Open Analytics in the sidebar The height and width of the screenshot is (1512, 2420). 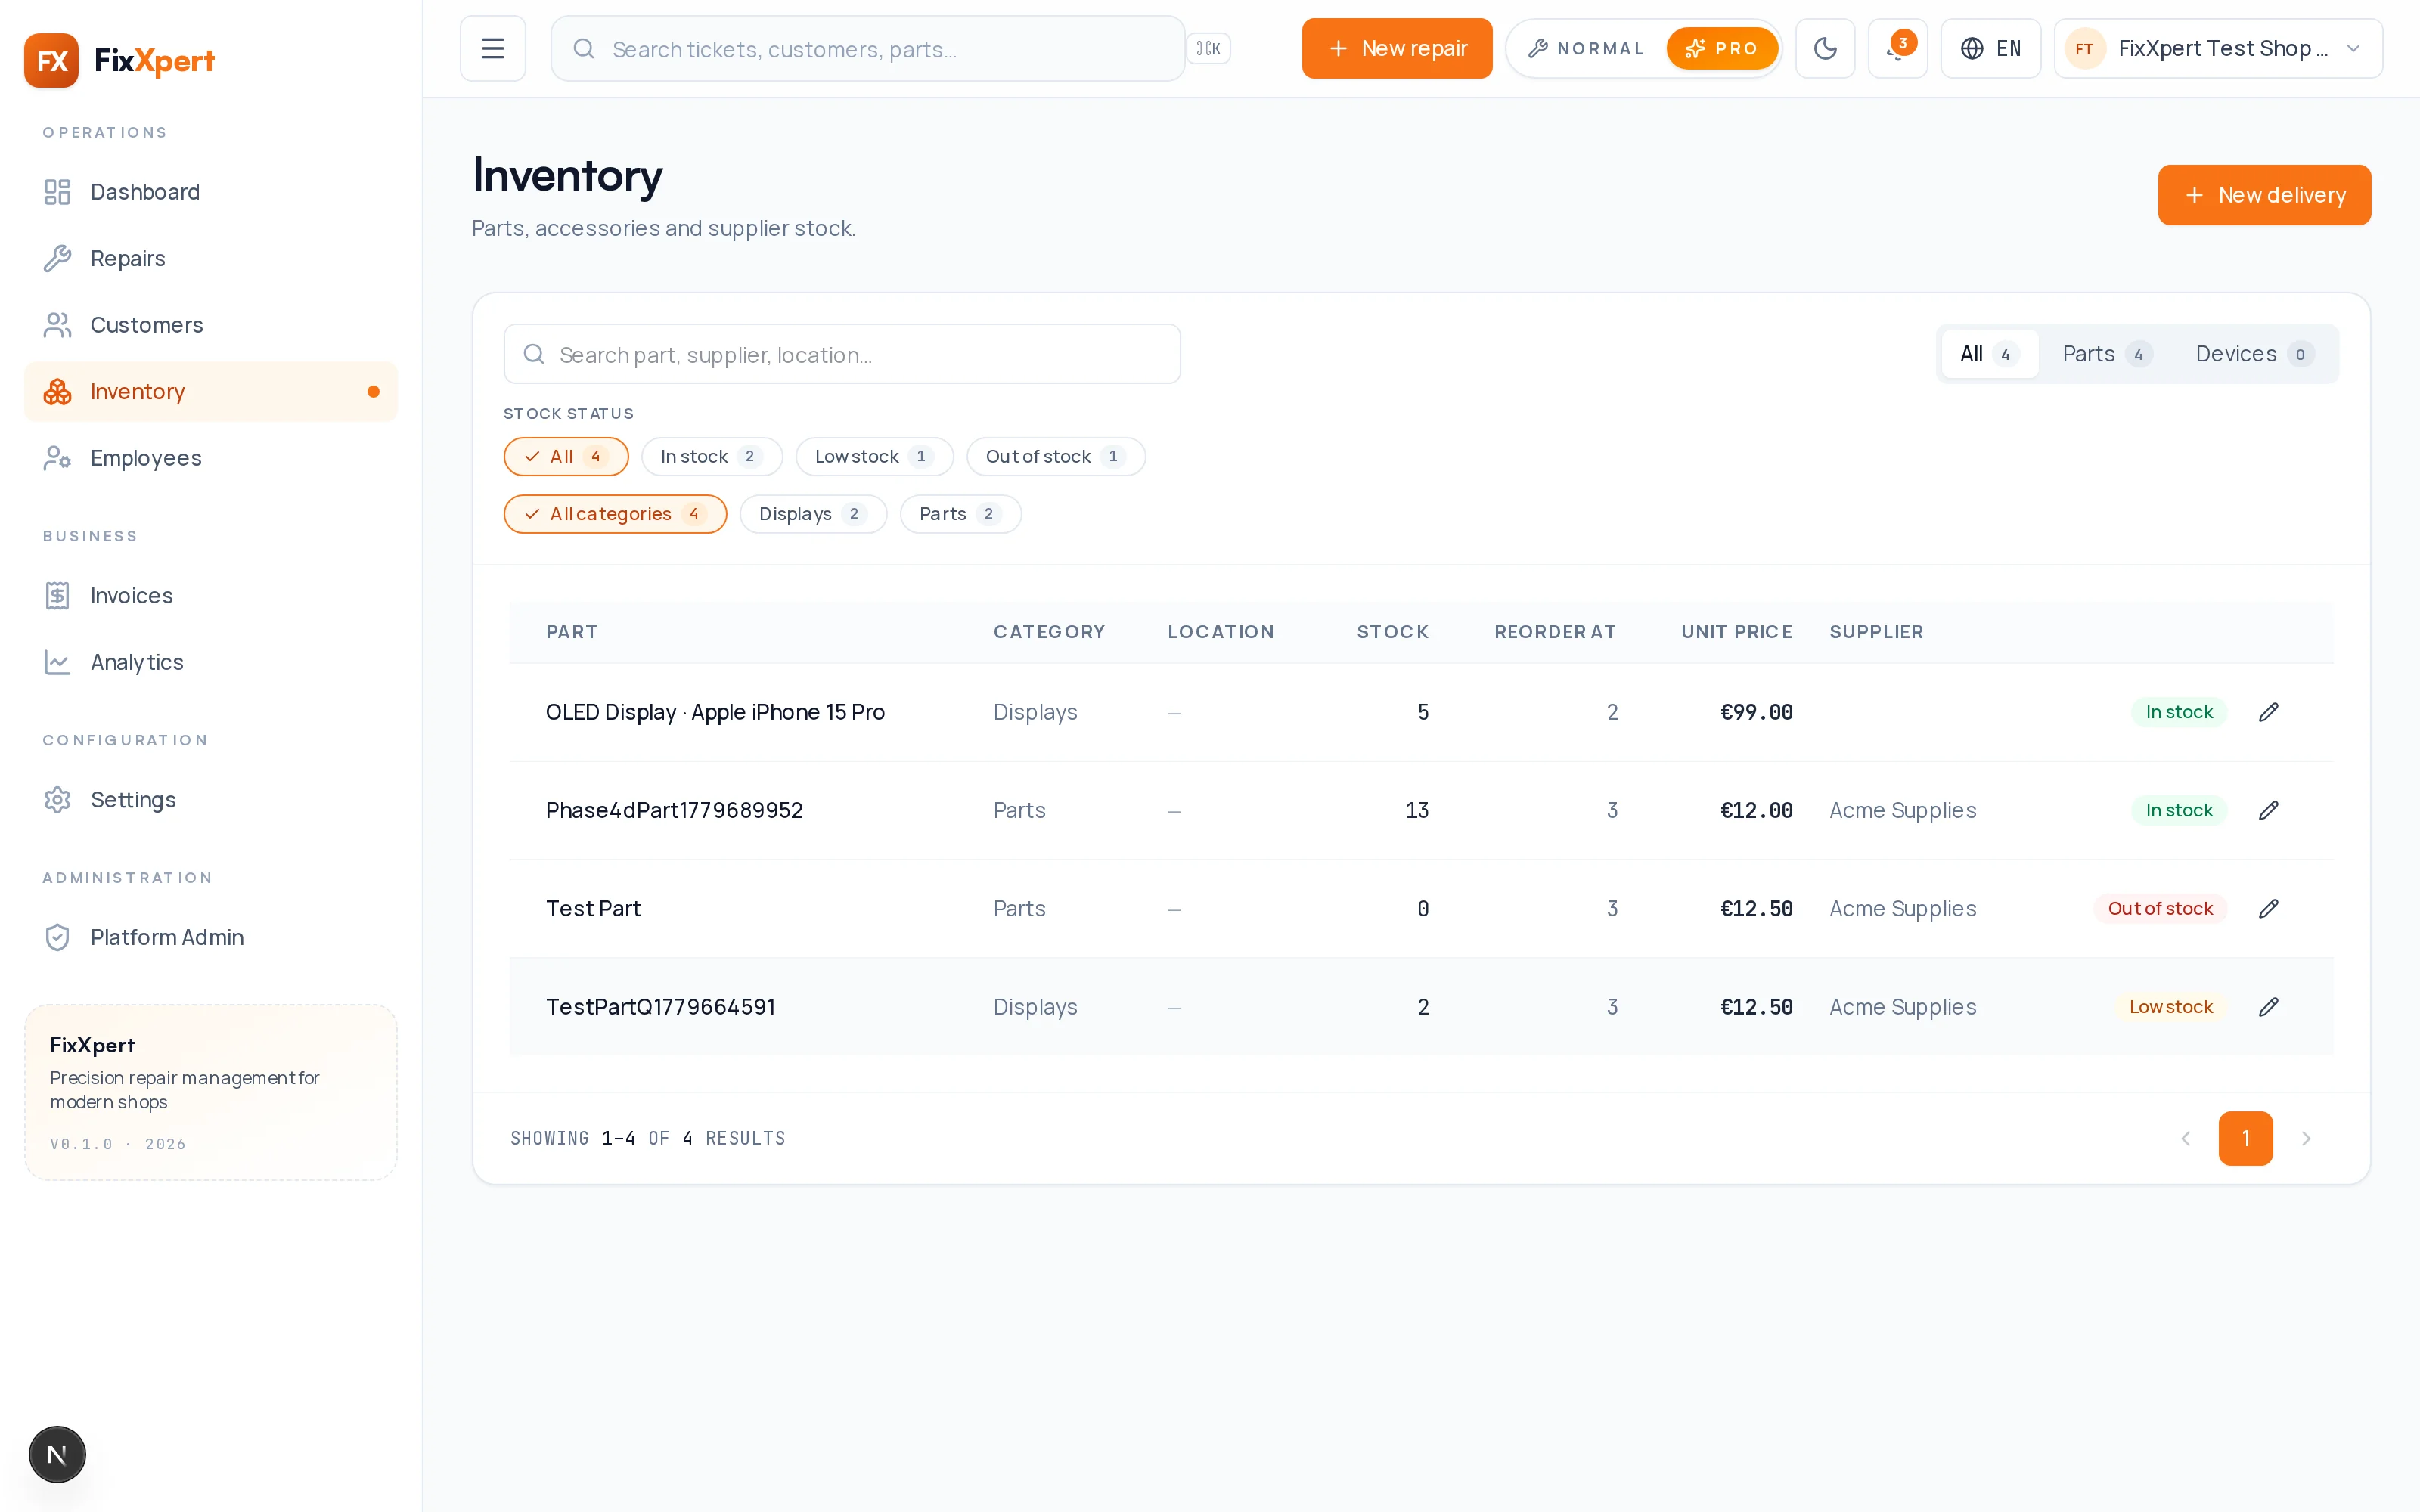coord(210,662)
